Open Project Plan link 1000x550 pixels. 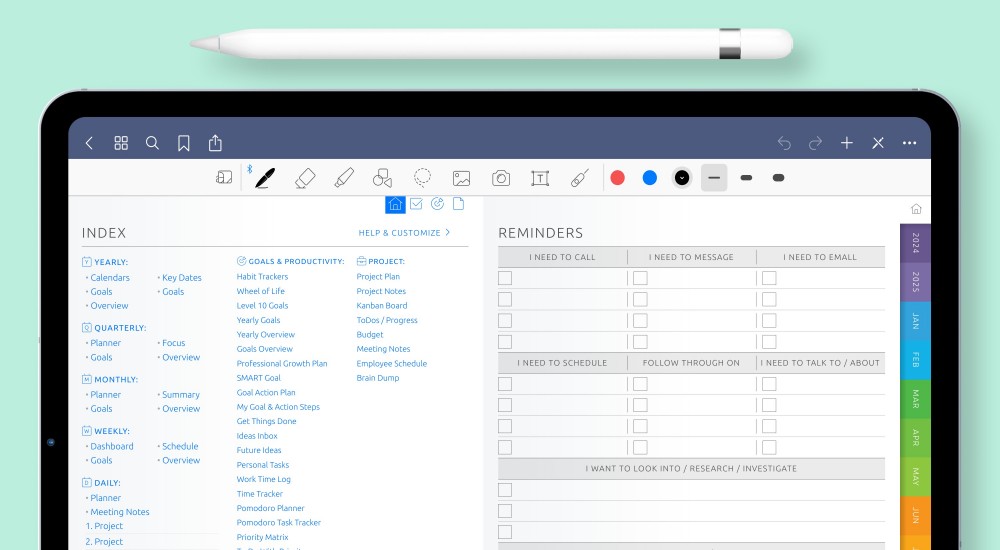coord(378,277)
